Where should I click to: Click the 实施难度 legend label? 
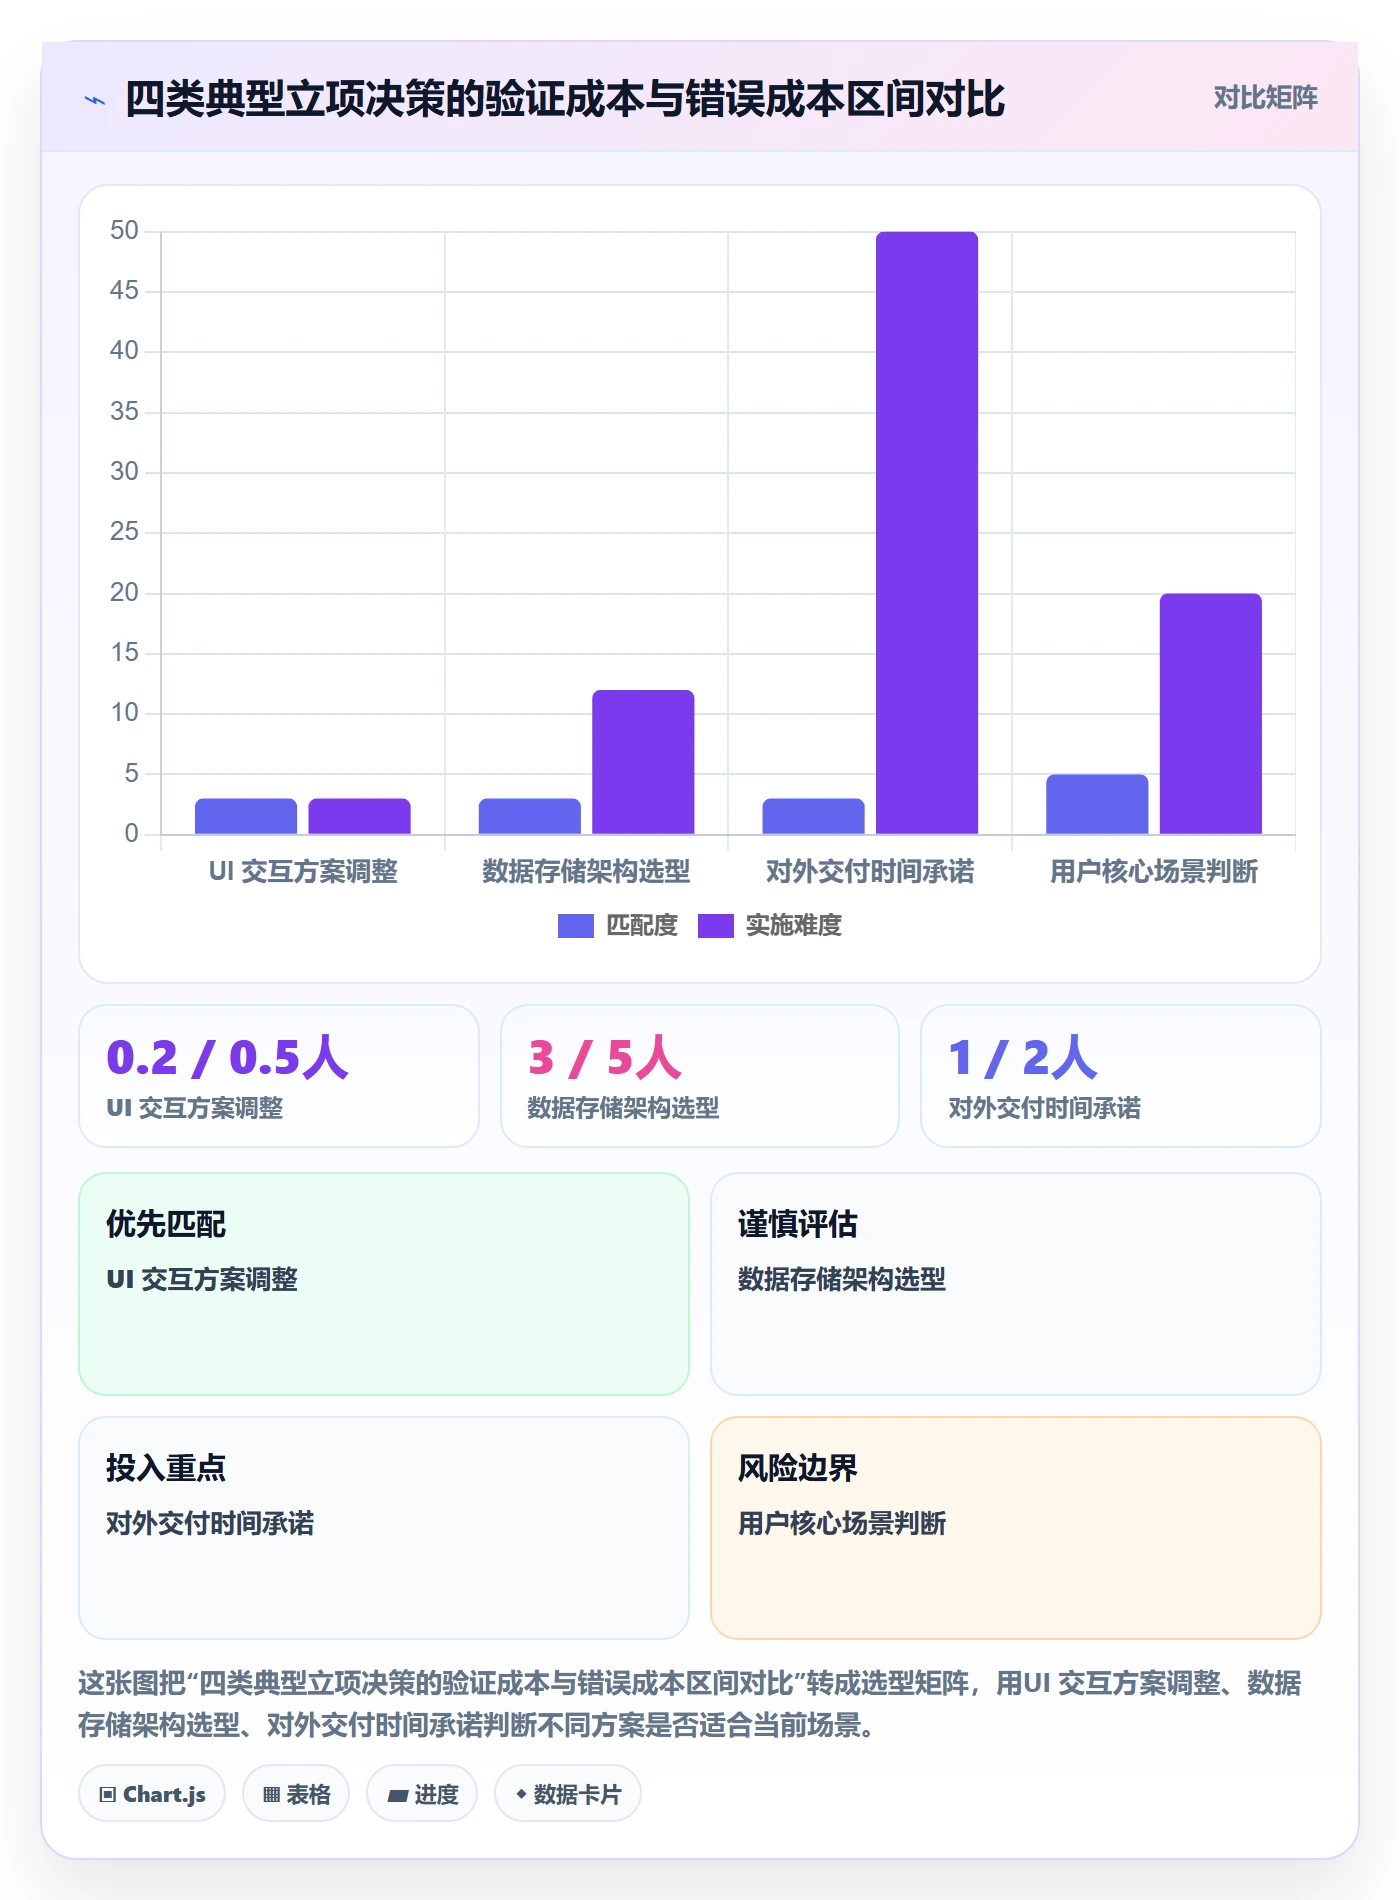pyautogui.click(x=794, y=926)
